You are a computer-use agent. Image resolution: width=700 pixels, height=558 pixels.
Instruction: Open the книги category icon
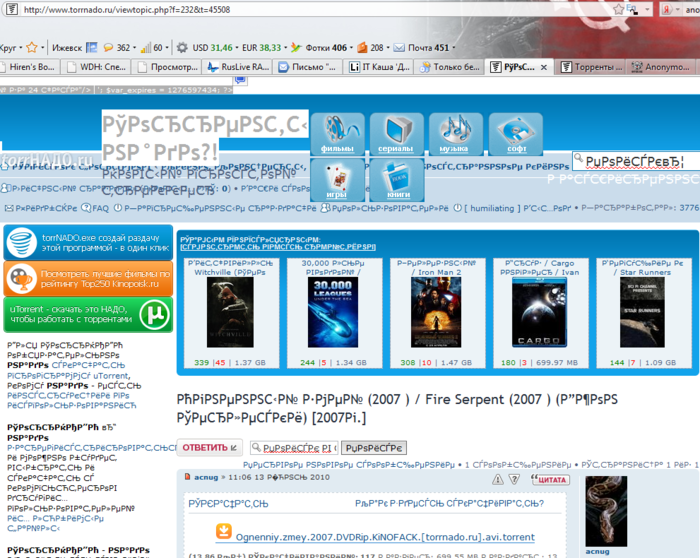point(397,180)
